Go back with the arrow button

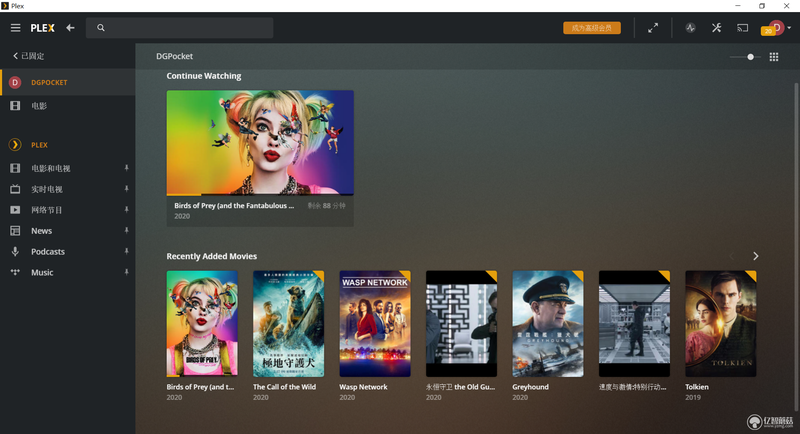click(70, 28)
